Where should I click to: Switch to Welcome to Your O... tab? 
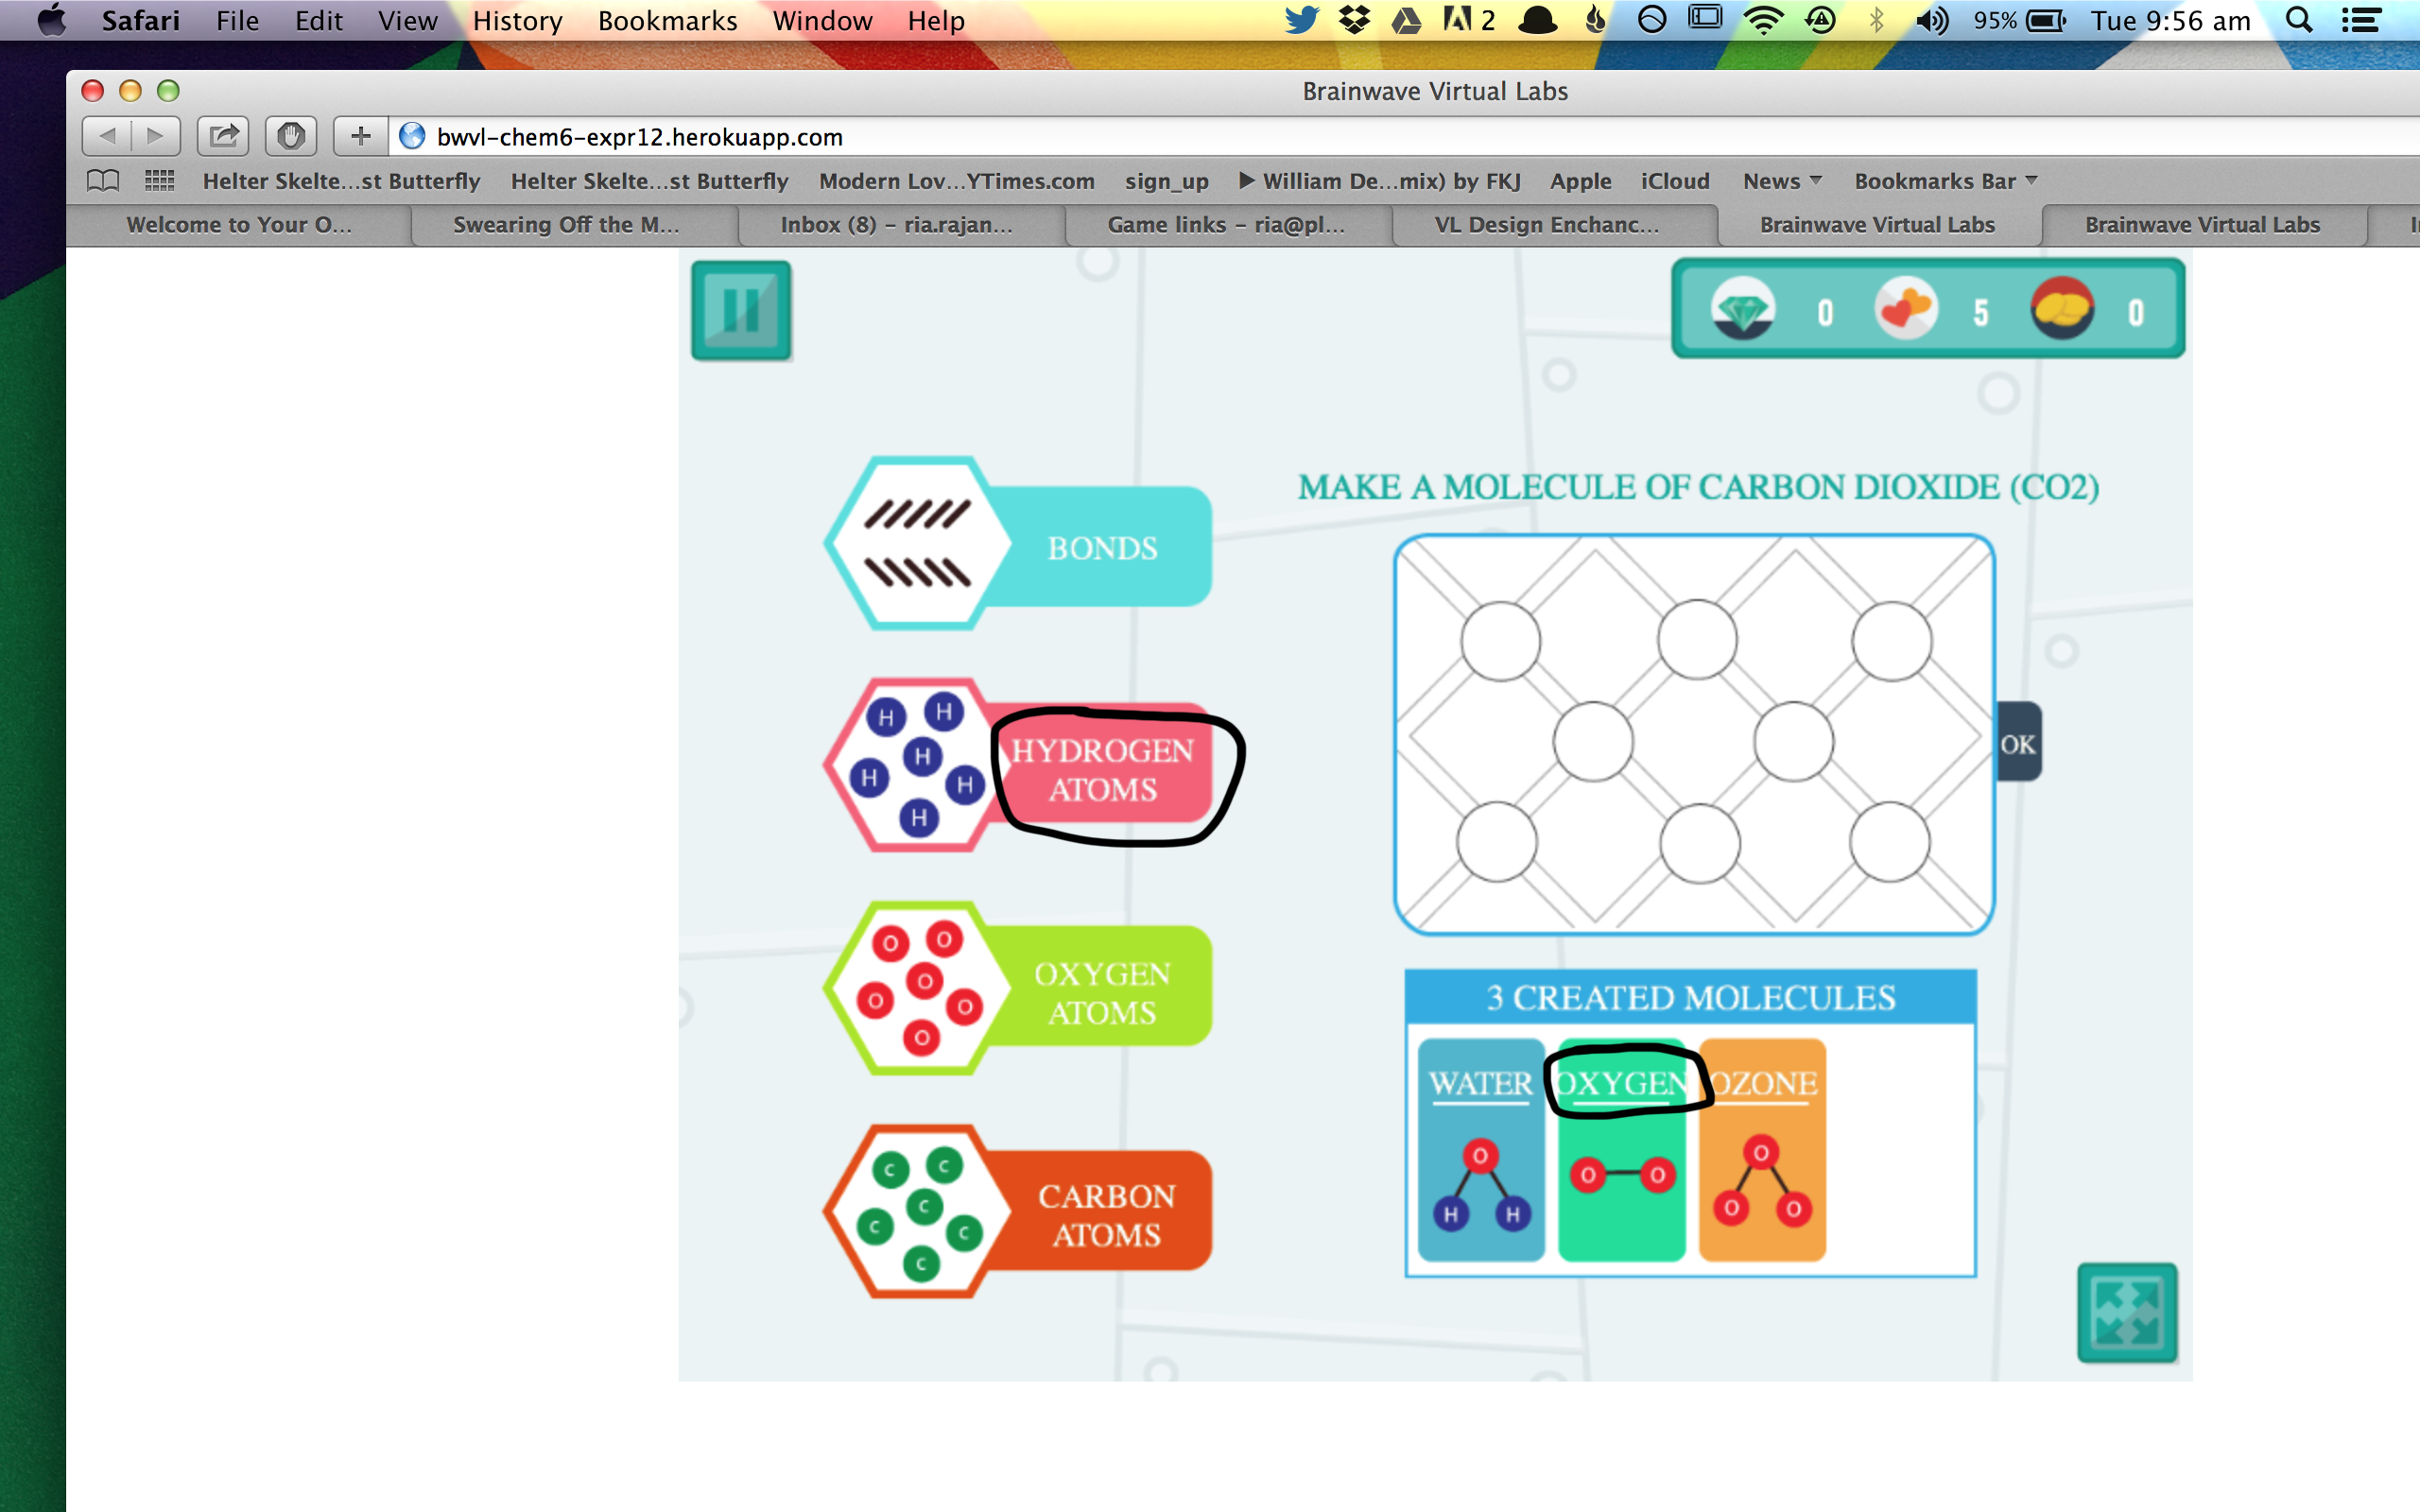pyautogui.click(x=239, y=225)
